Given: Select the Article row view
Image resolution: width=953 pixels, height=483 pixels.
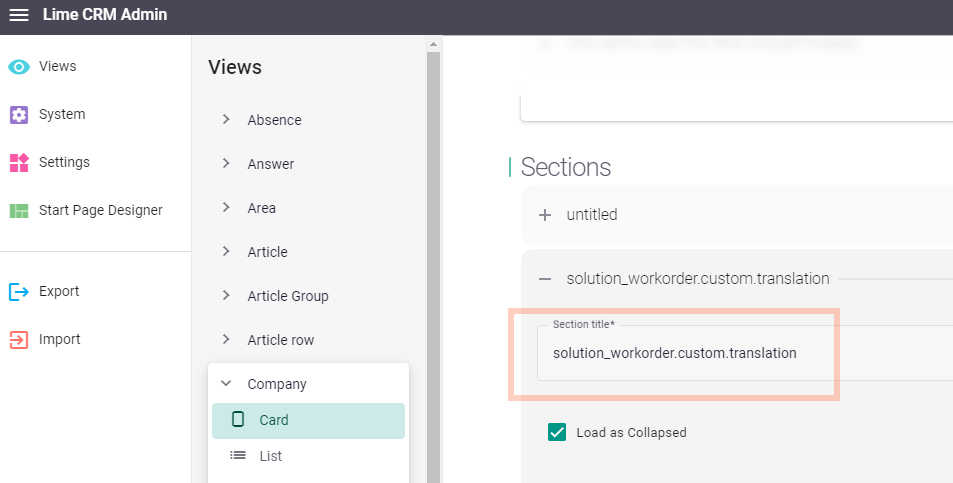Looking at the screenshot, I should 280,340.
